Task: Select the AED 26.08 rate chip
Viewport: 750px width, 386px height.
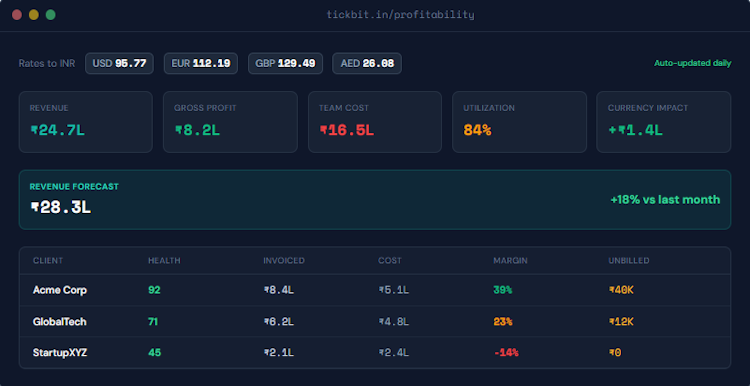Action: click(367, 63)
